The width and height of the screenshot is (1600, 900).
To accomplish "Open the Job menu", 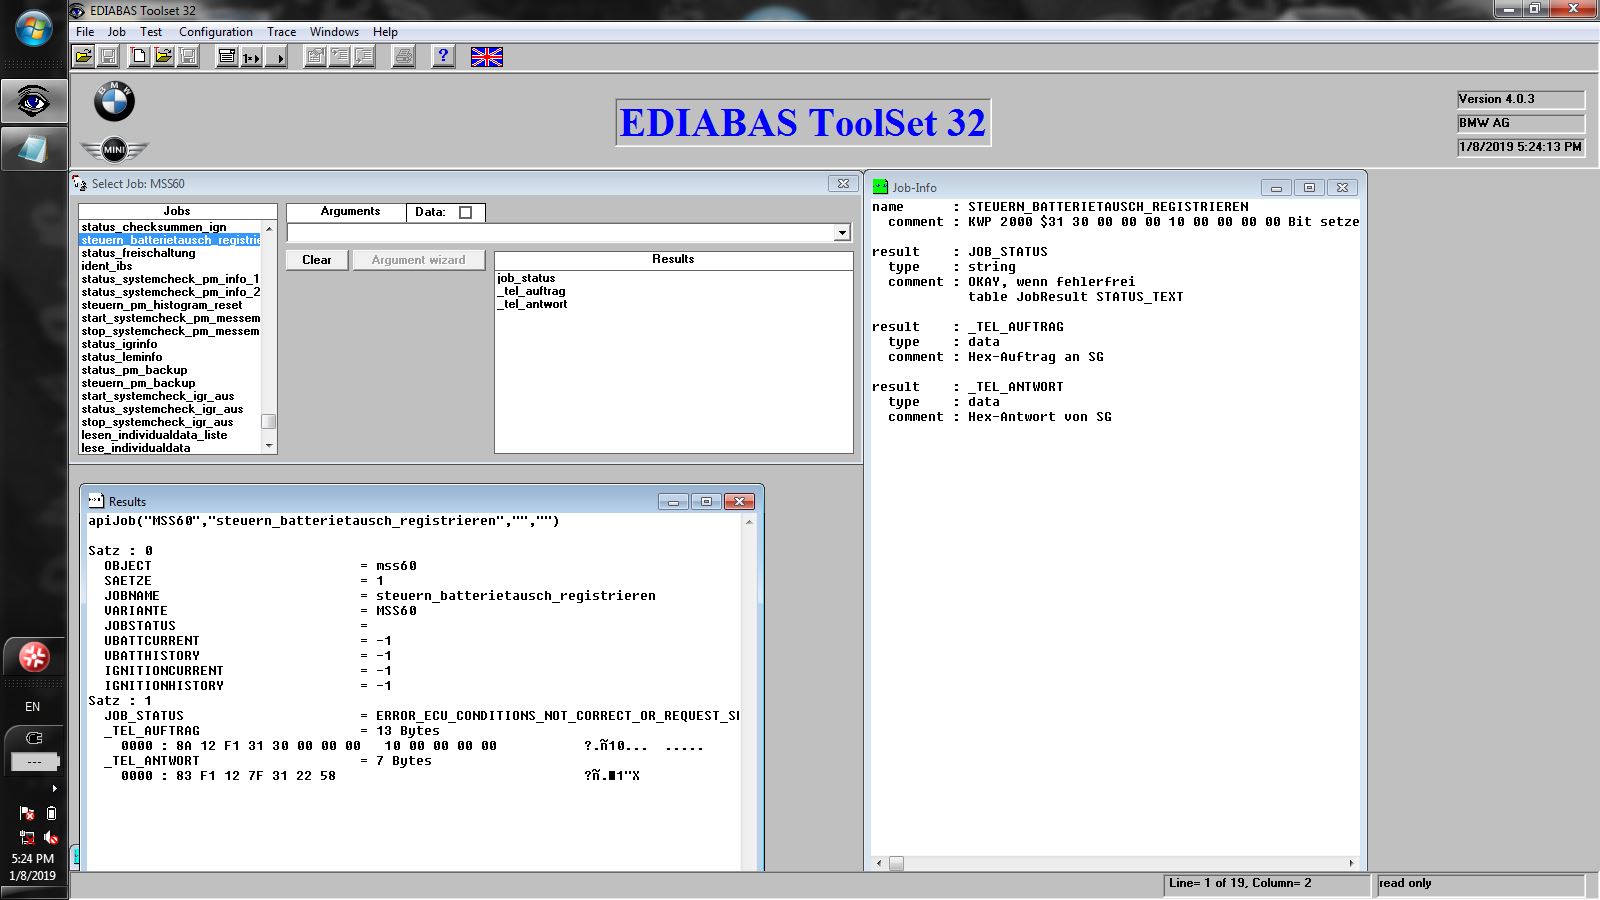I will pos(117,32).
